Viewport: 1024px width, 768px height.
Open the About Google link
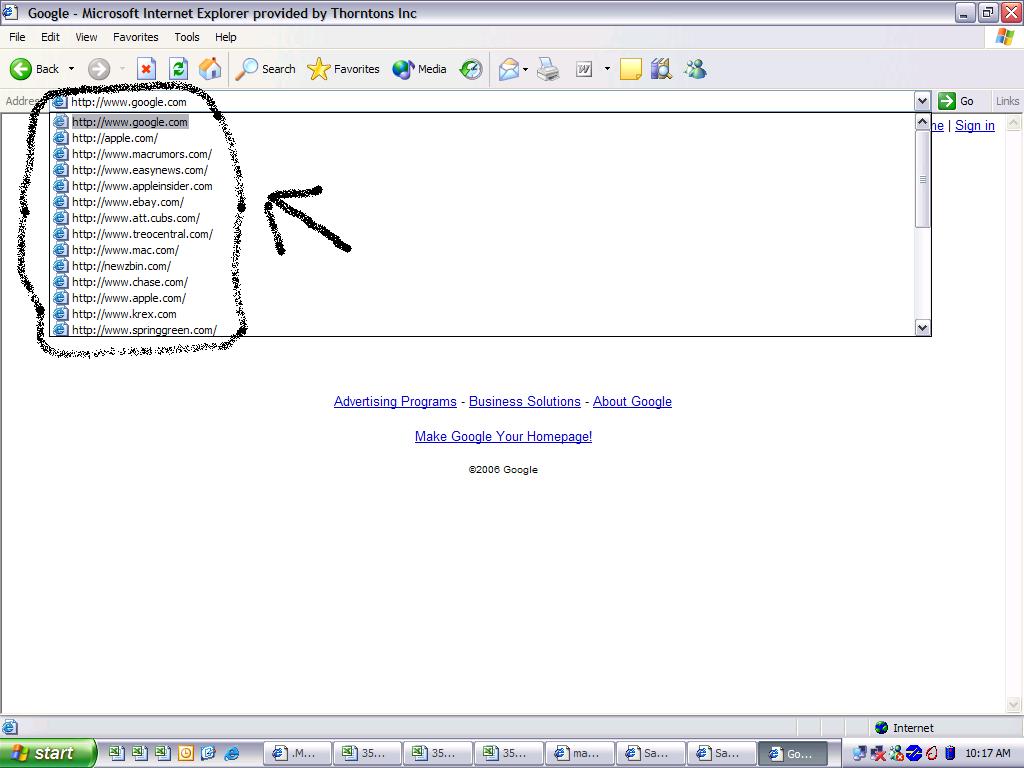pyautogui.click(x=632, y=402)
